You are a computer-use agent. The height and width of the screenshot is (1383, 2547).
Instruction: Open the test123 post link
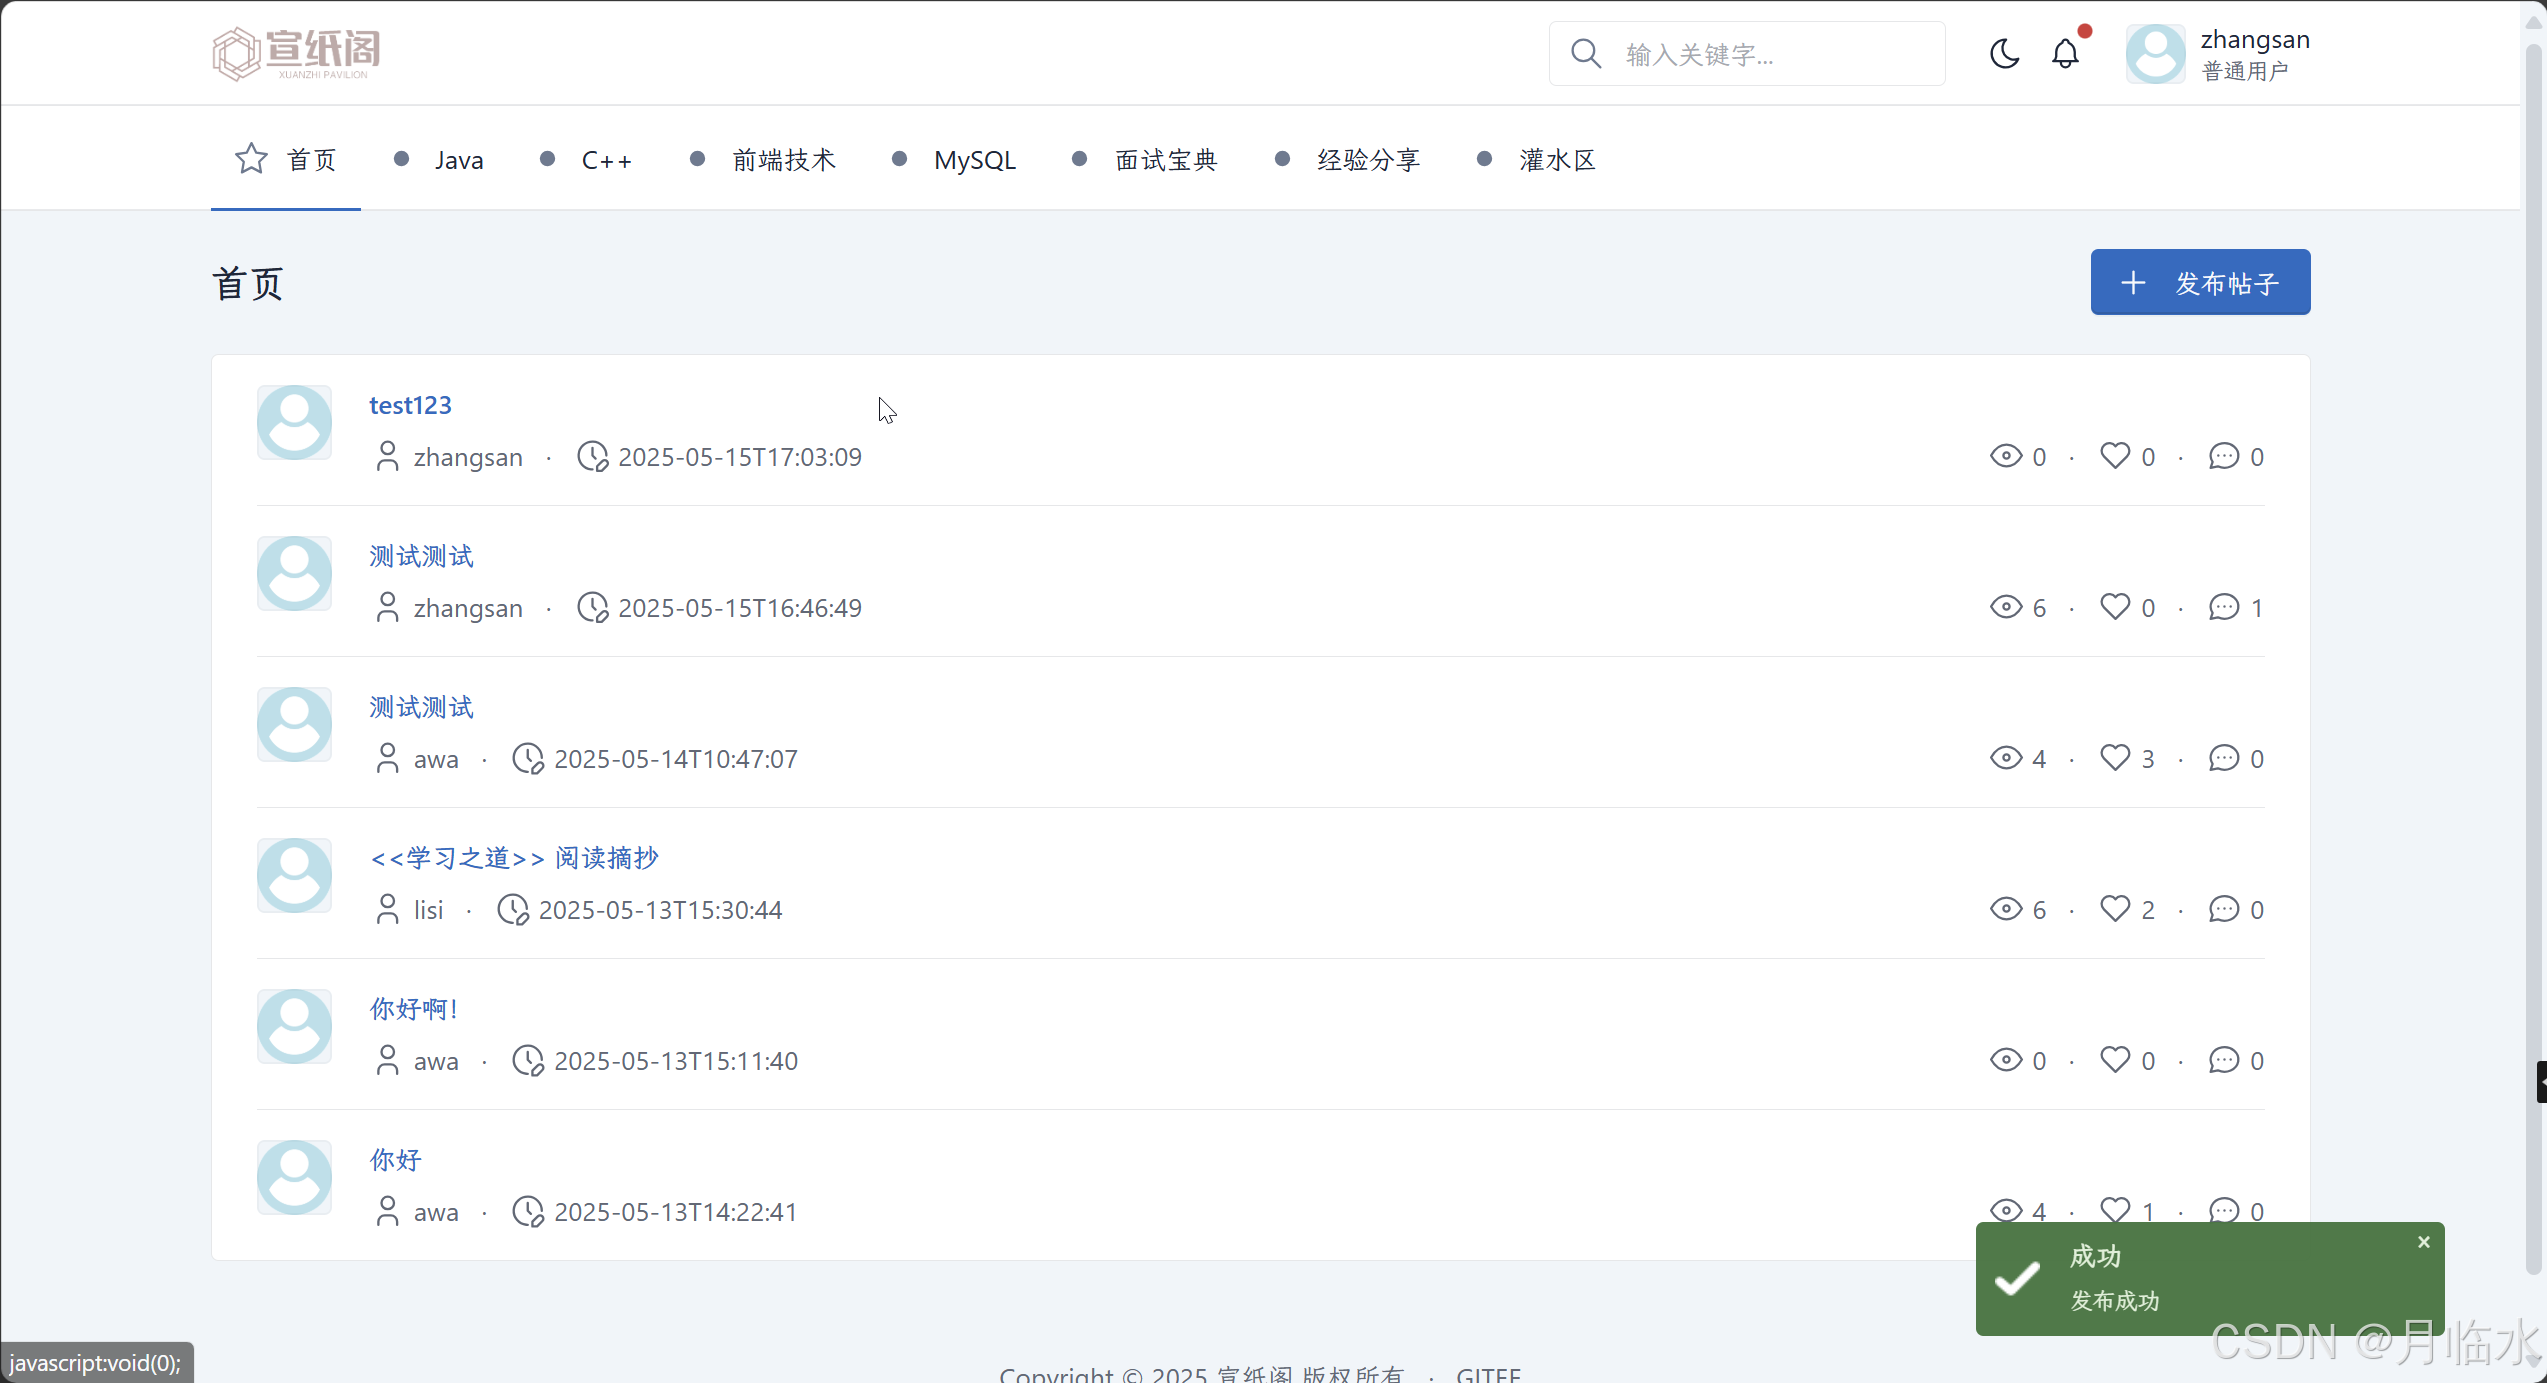coord(410,405)
